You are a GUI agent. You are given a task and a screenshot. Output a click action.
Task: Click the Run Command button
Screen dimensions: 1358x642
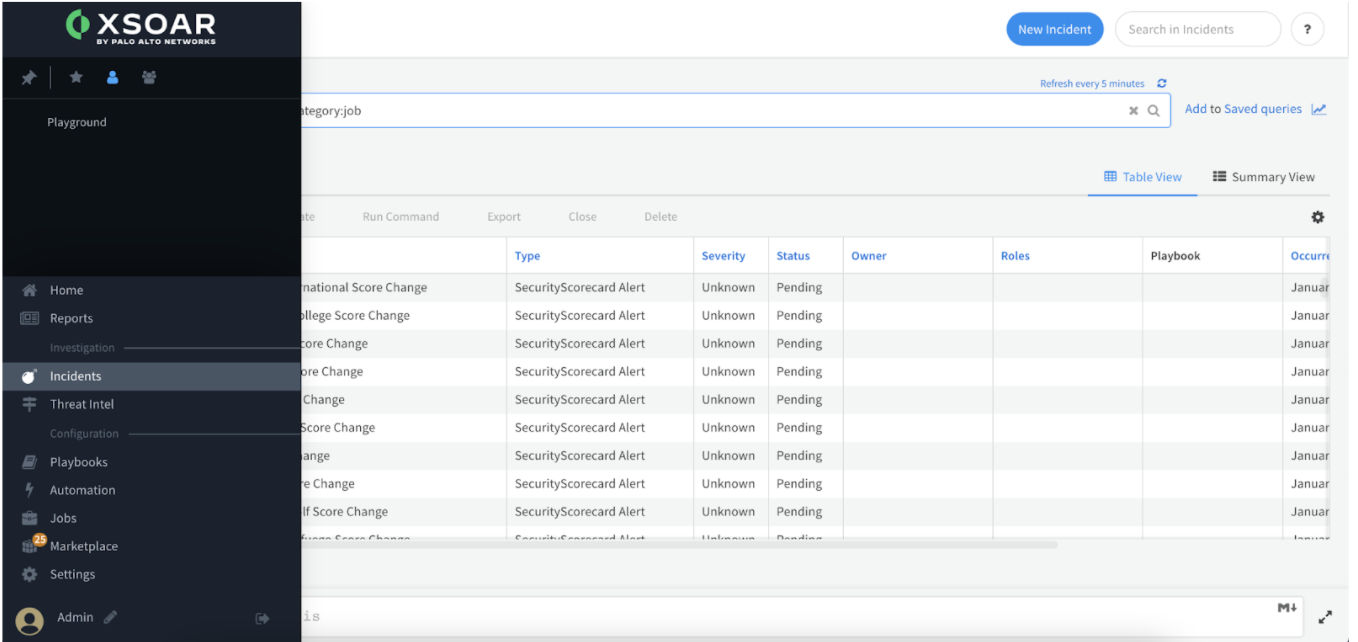401,217
